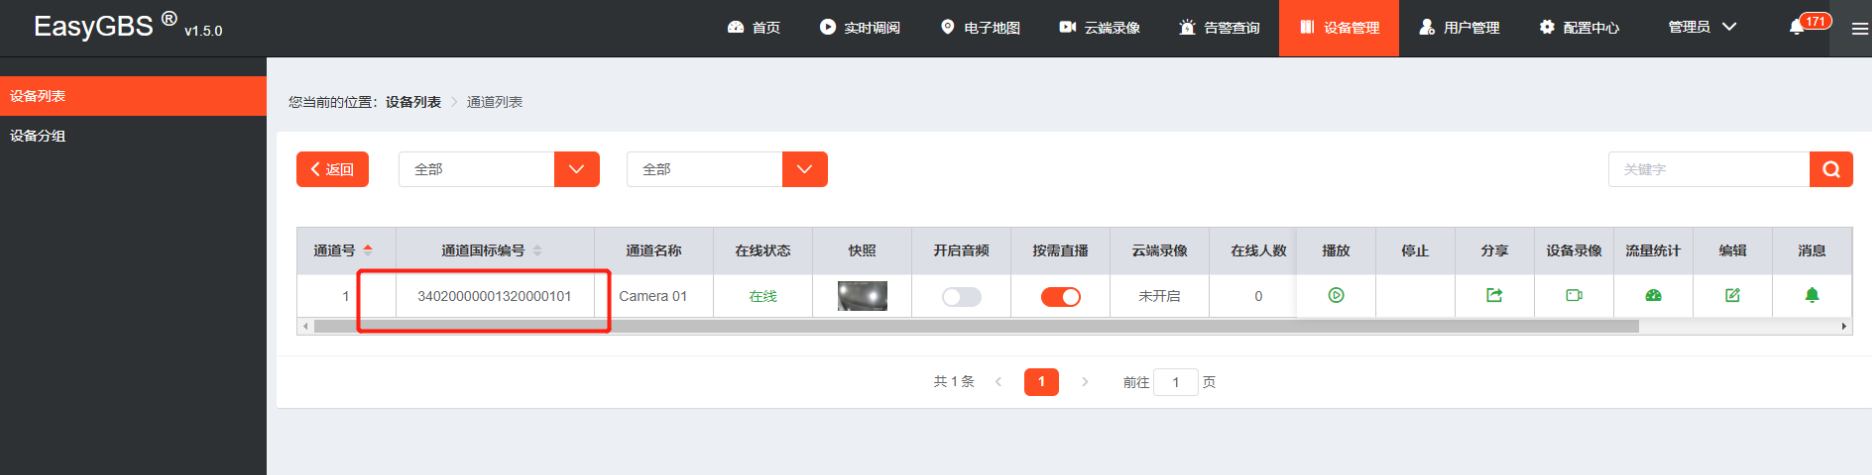Open 云端录像 cloud recording tab
1872x475 pixels.
(x=1100, y=28)
